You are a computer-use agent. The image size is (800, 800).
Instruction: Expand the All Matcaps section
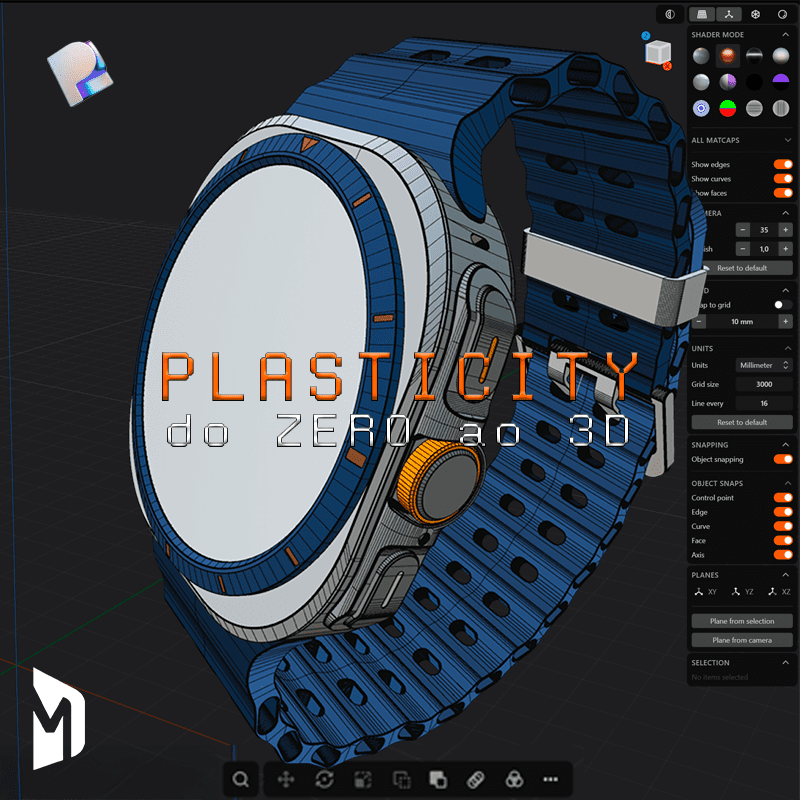786,142
